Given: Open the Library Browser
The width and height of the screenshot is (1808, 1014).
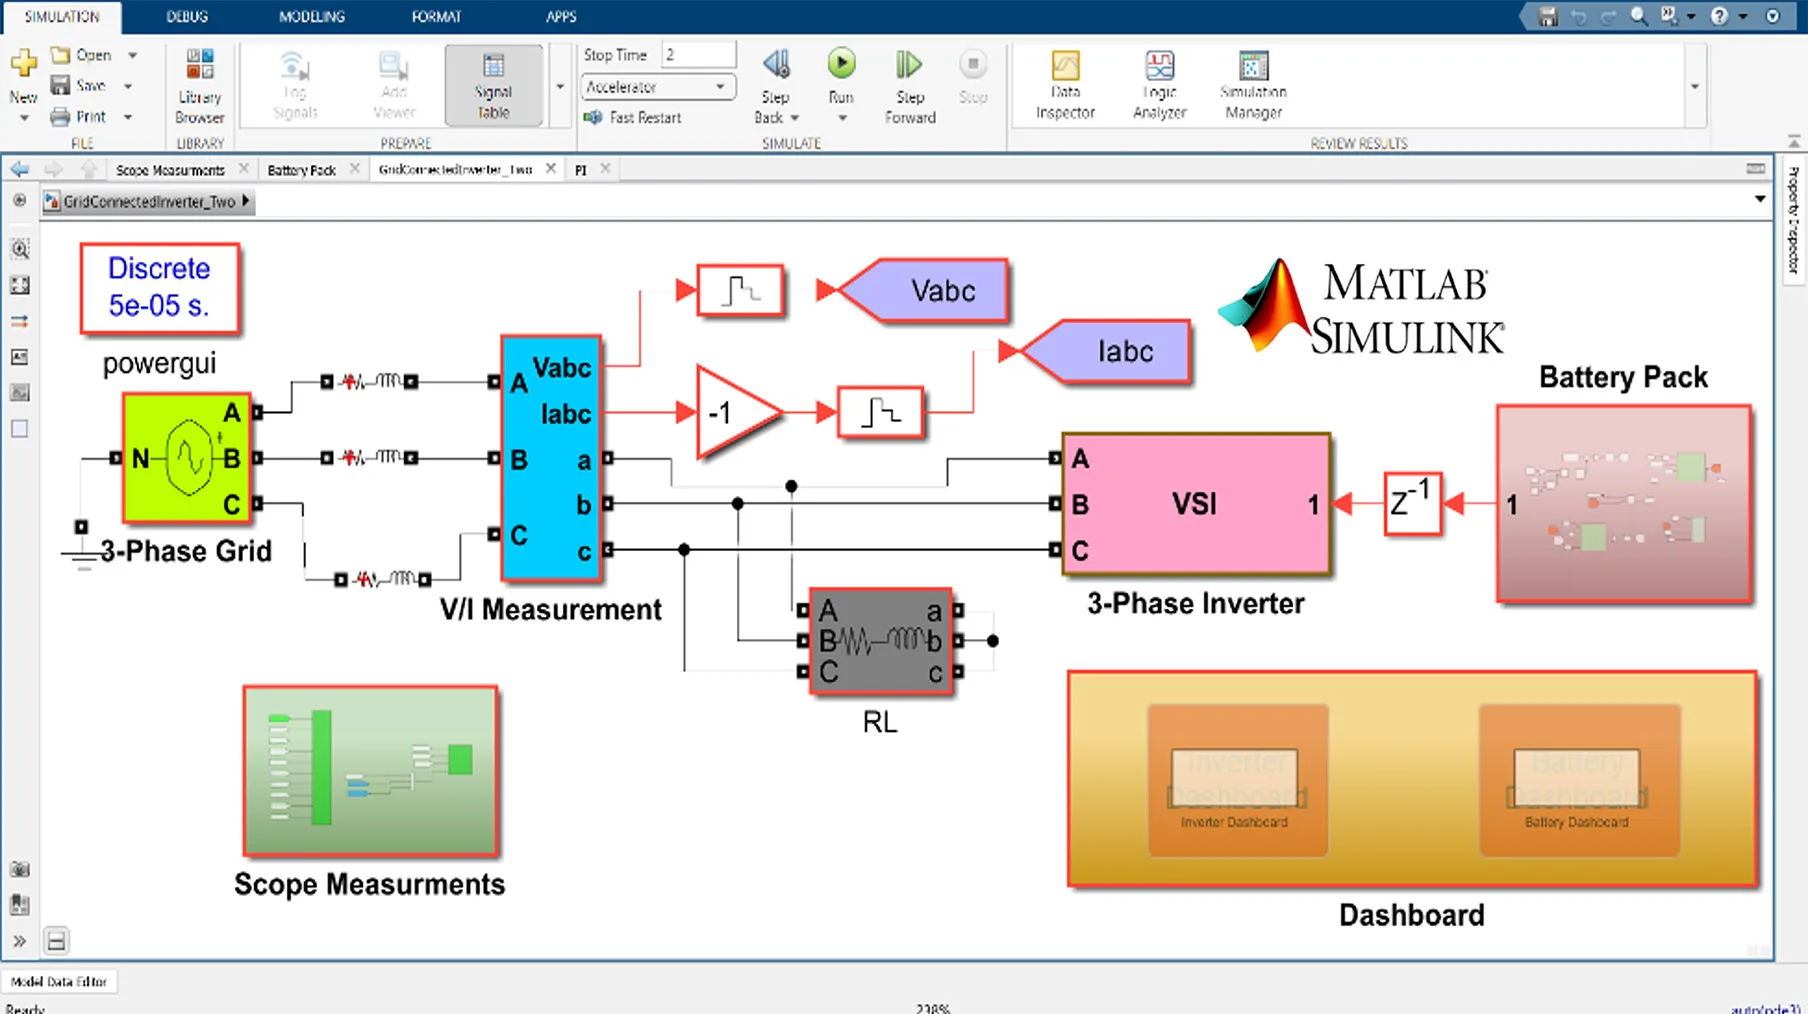Looking at the screenshot, I should [x=199, y=86].
